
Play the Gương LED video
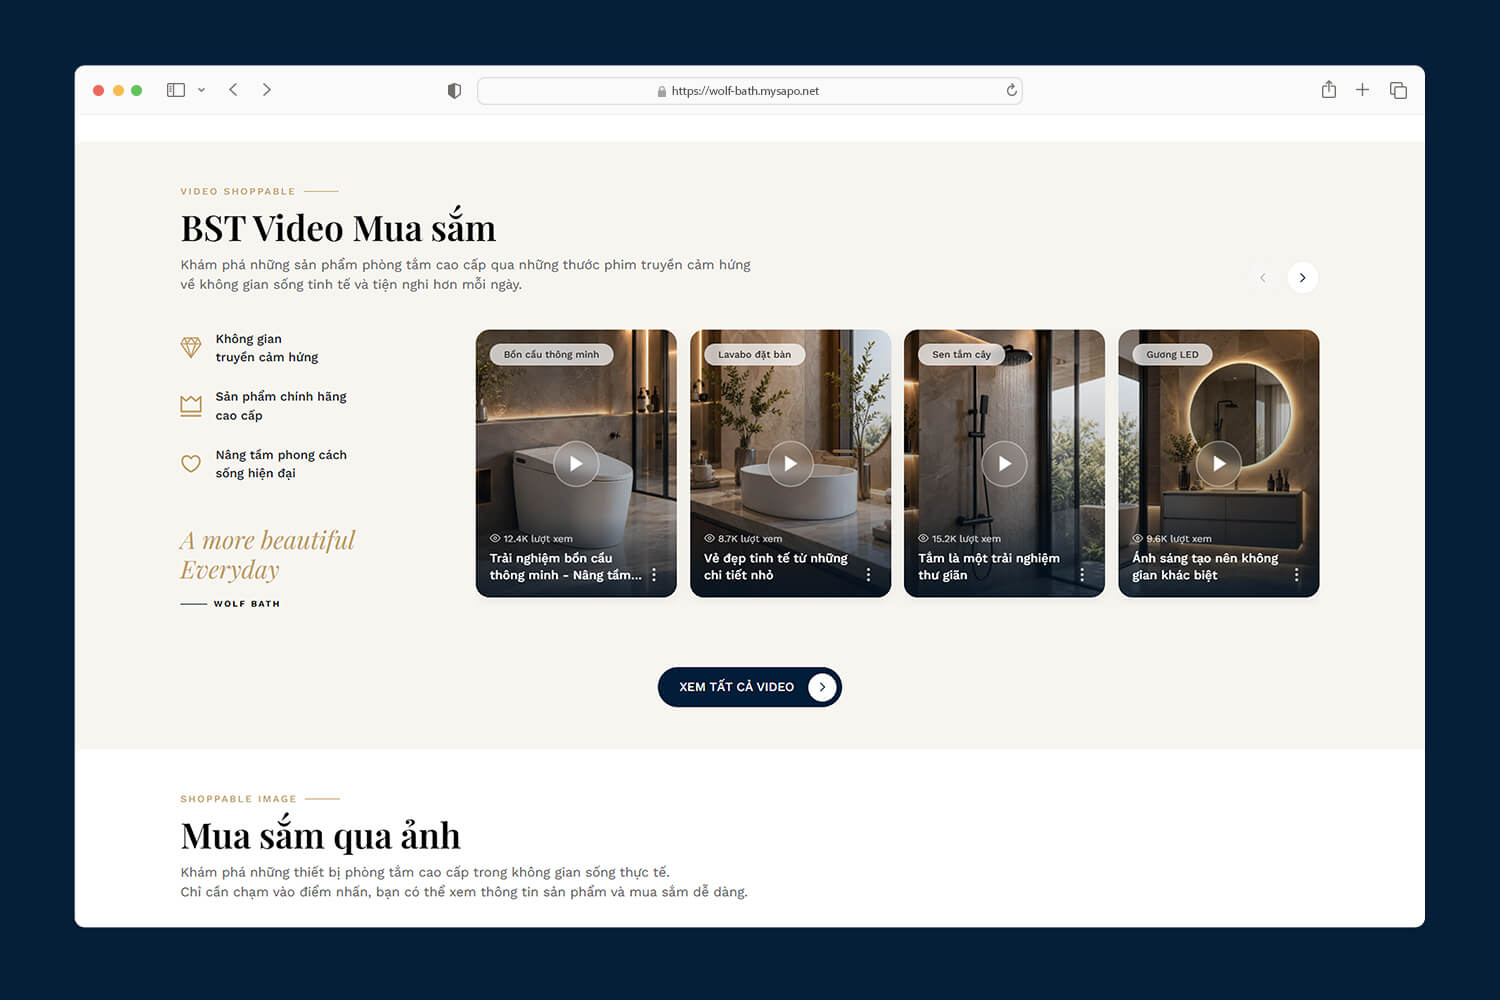tap(1219, 464)
